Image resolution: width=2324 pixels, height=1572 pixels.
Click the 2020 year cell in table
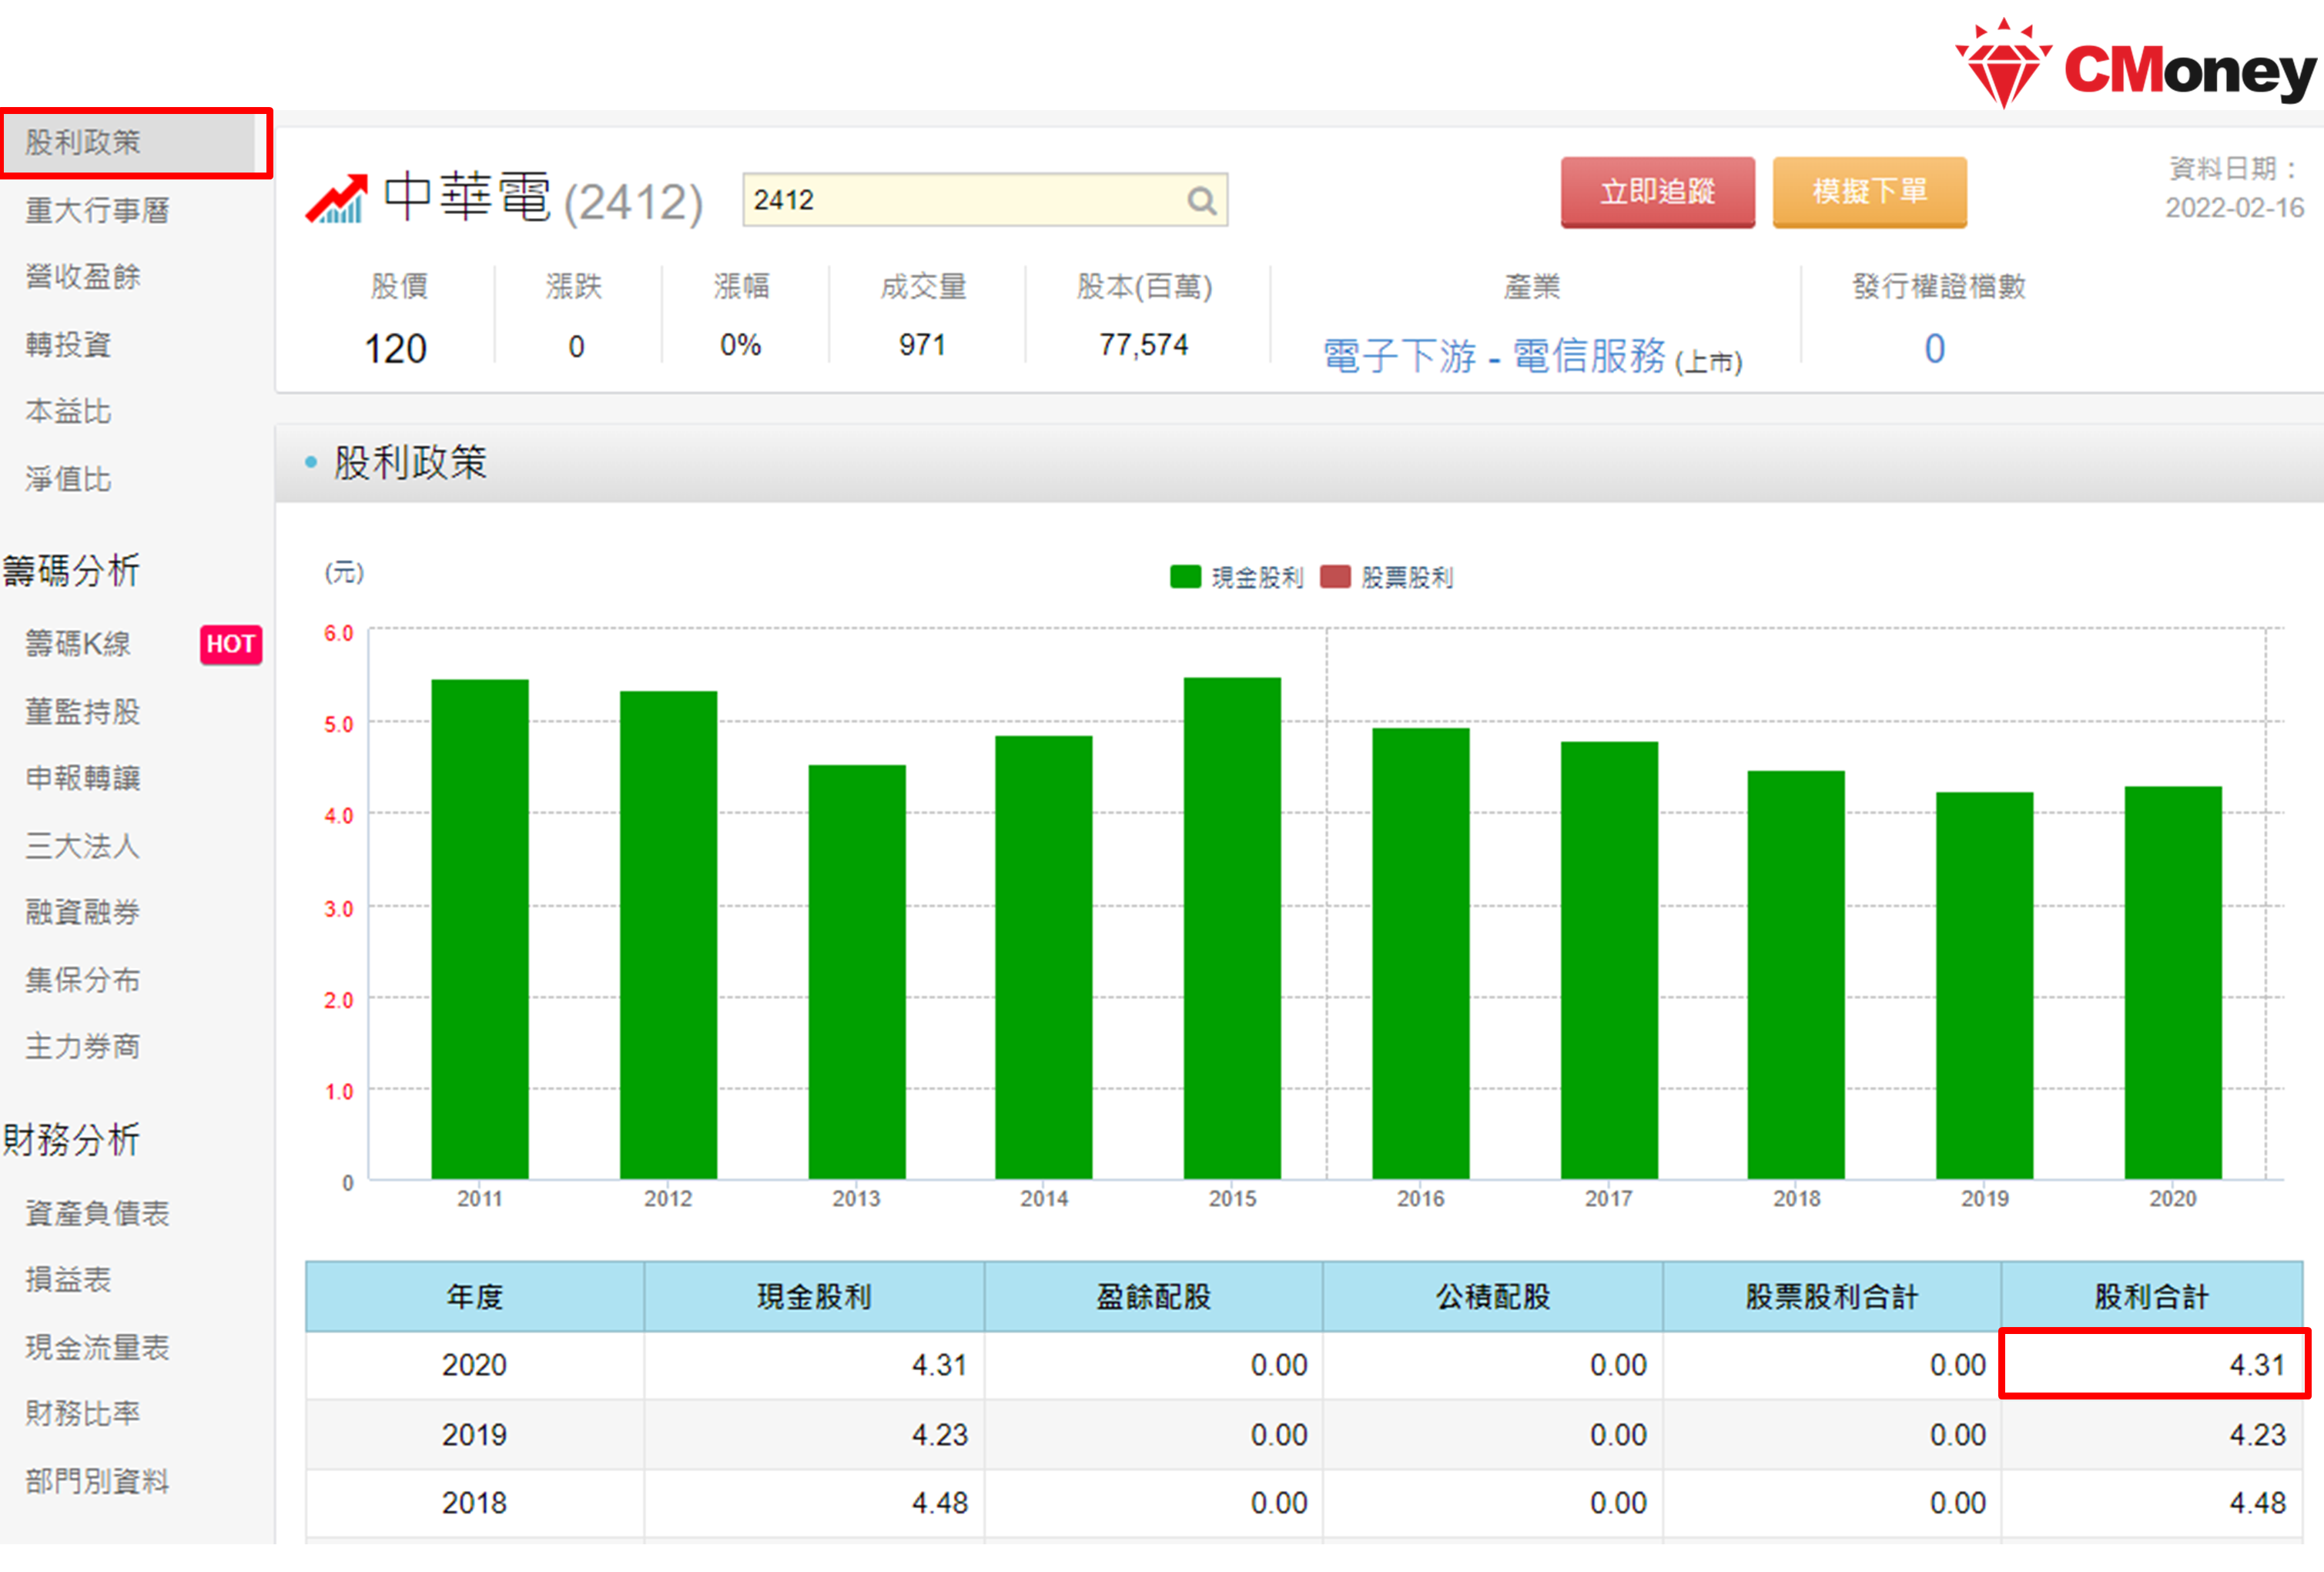[475, 1365]
